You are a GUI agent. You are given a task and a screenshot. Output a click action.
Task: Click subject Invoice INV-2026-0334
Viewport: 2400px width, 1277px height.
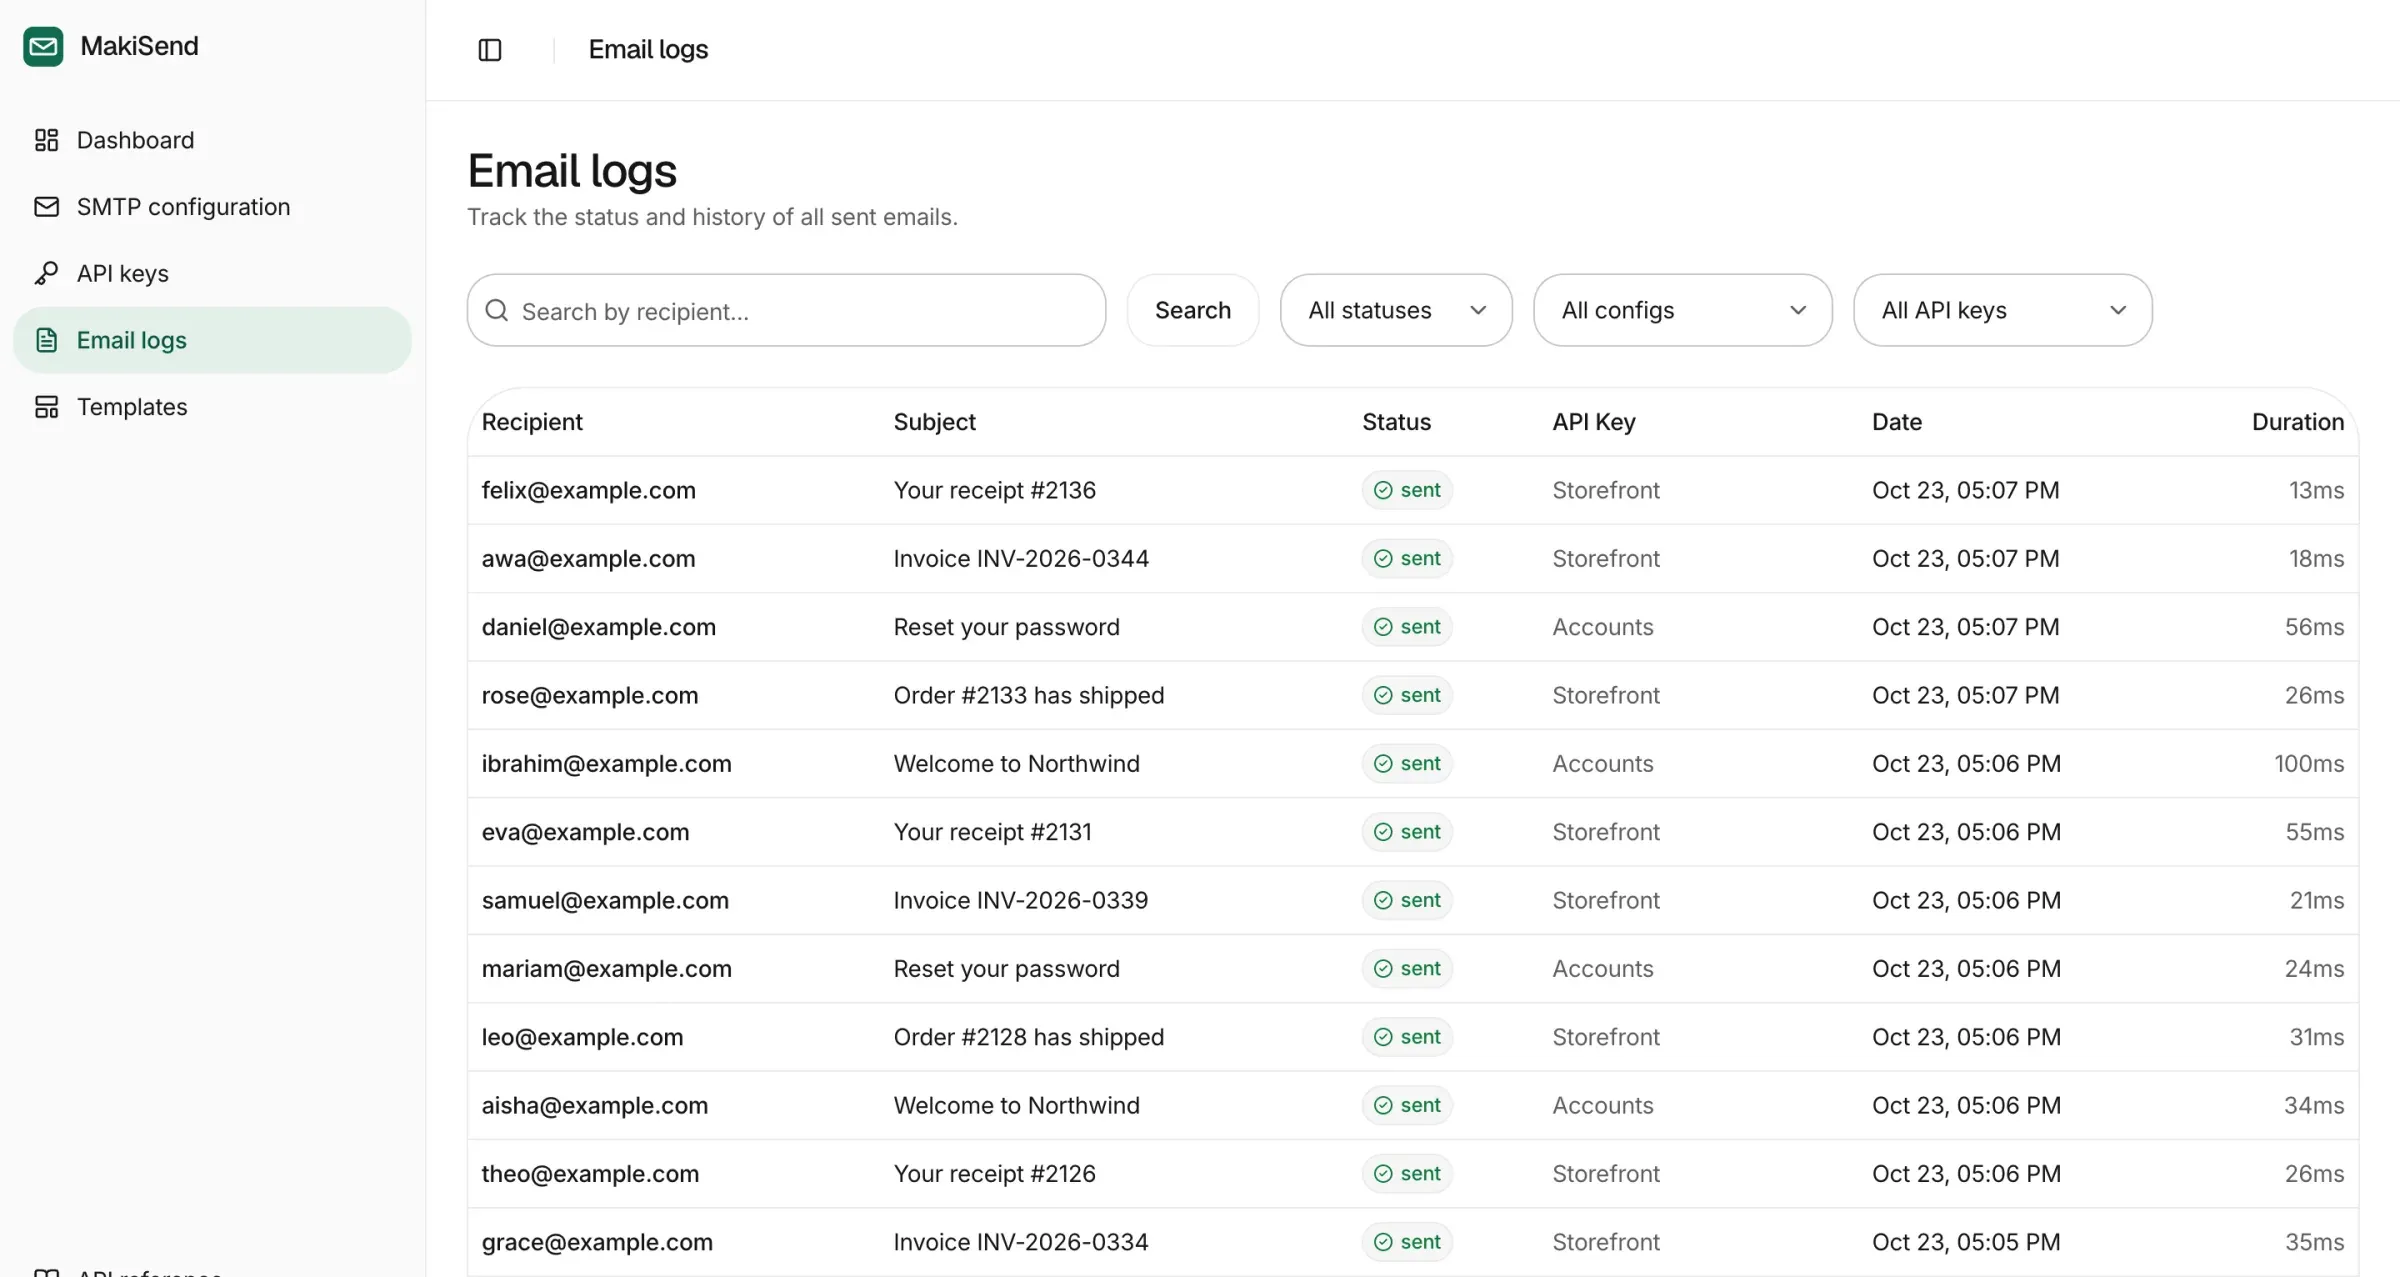[1020, 1242]
